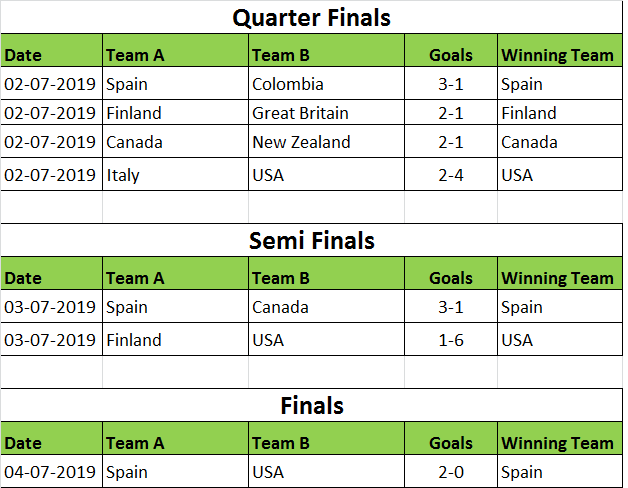Click the Finals Winning Team header

tap(557, 443)
